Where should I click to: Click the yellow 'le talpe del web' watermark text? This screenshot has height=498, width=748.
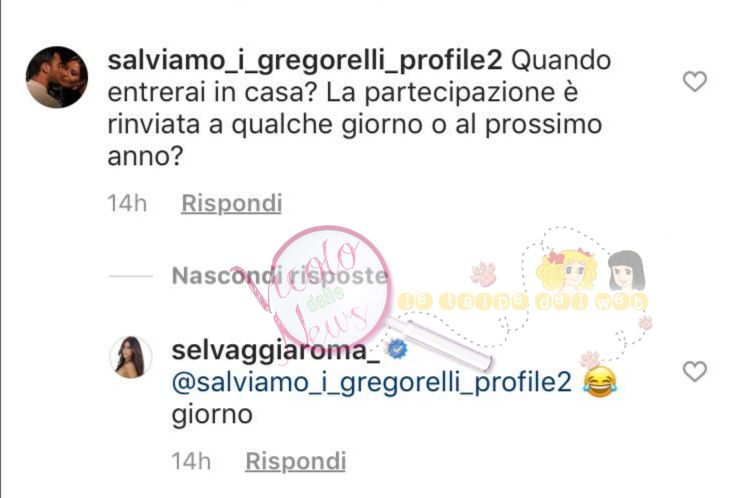pos(522,301)
